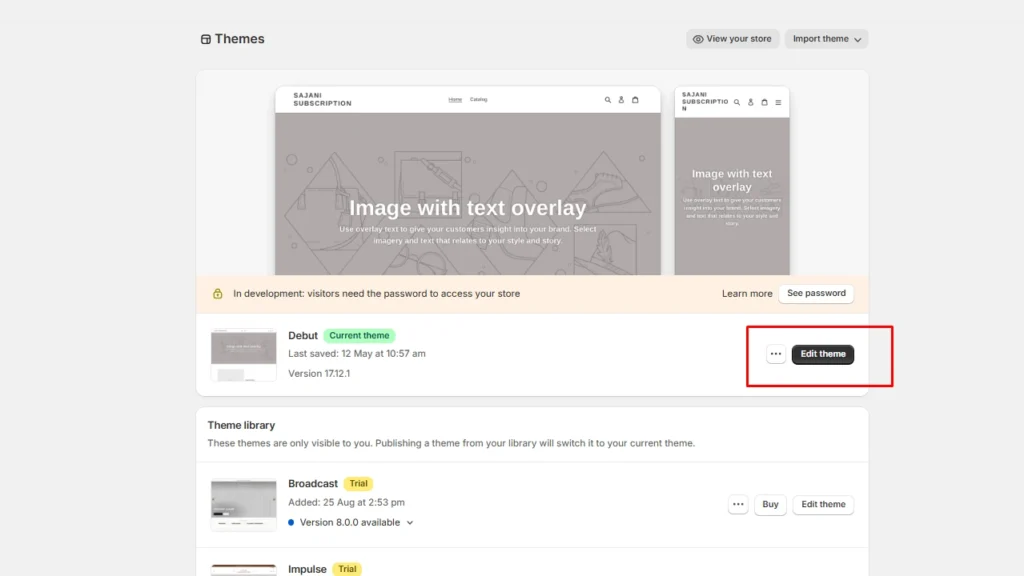
Task: Click the Broadcast theme thumbnail
Action: point(243,504)
